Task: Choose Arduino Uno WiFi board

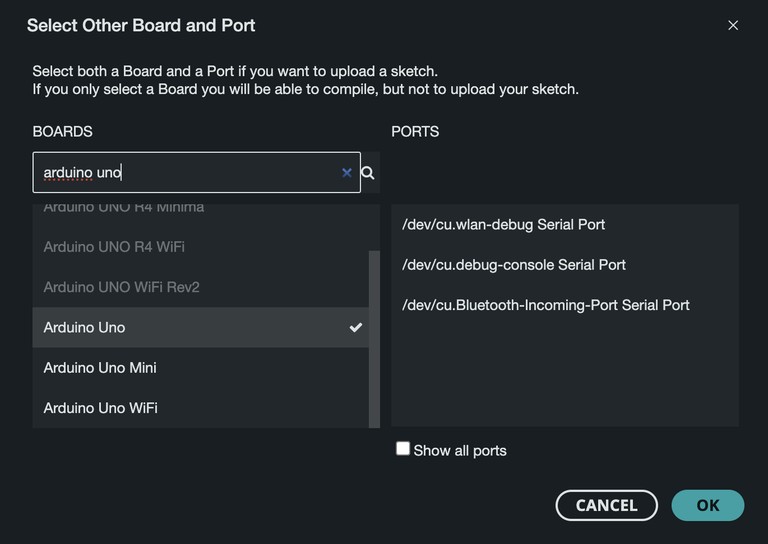Action: 101,407
